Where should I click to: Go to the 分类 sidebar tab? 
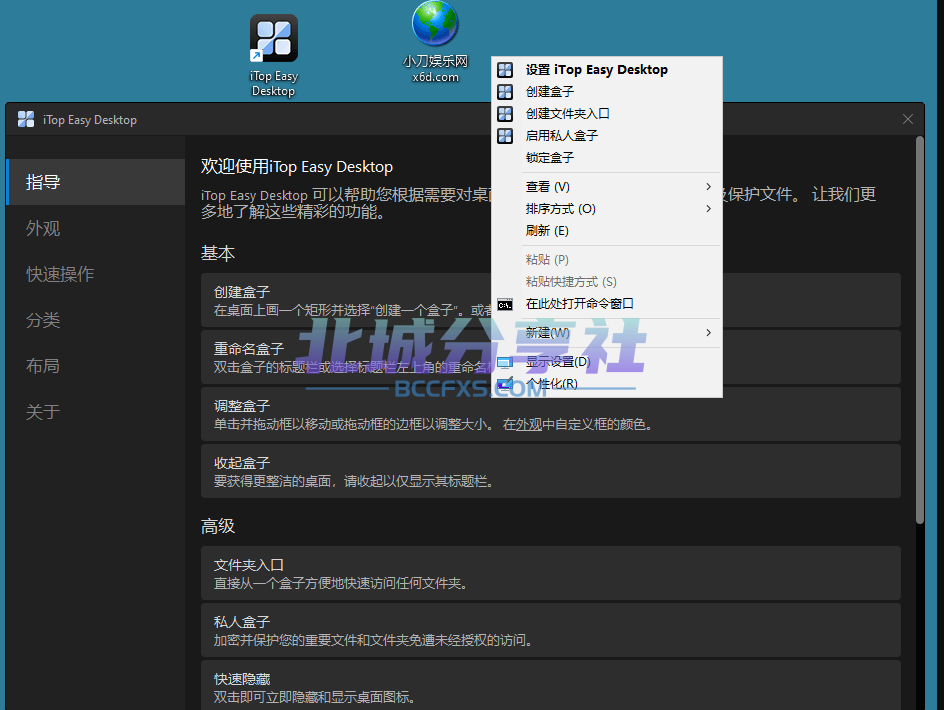click(96, 320)
